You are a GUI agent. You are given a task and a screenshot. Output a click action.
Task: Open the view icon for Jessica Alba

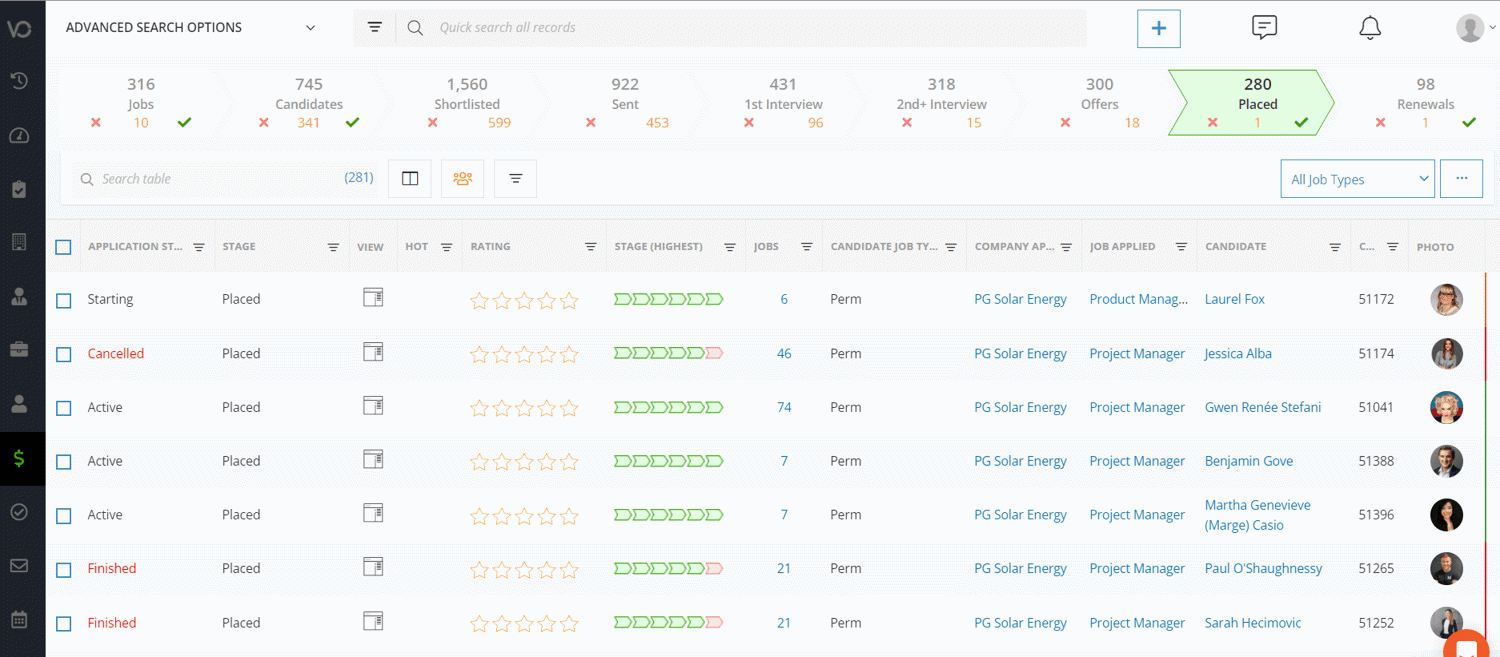point(373,352)
